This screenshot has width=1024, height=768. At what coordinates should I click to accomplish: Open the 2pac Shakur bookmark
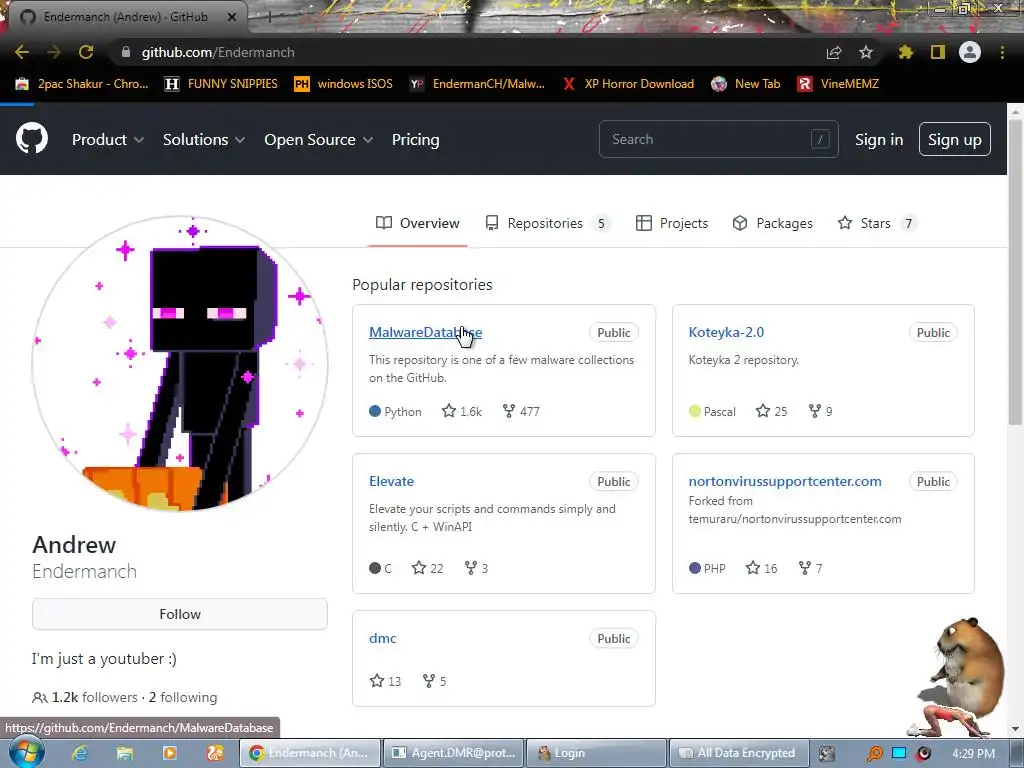pos(82,84)
